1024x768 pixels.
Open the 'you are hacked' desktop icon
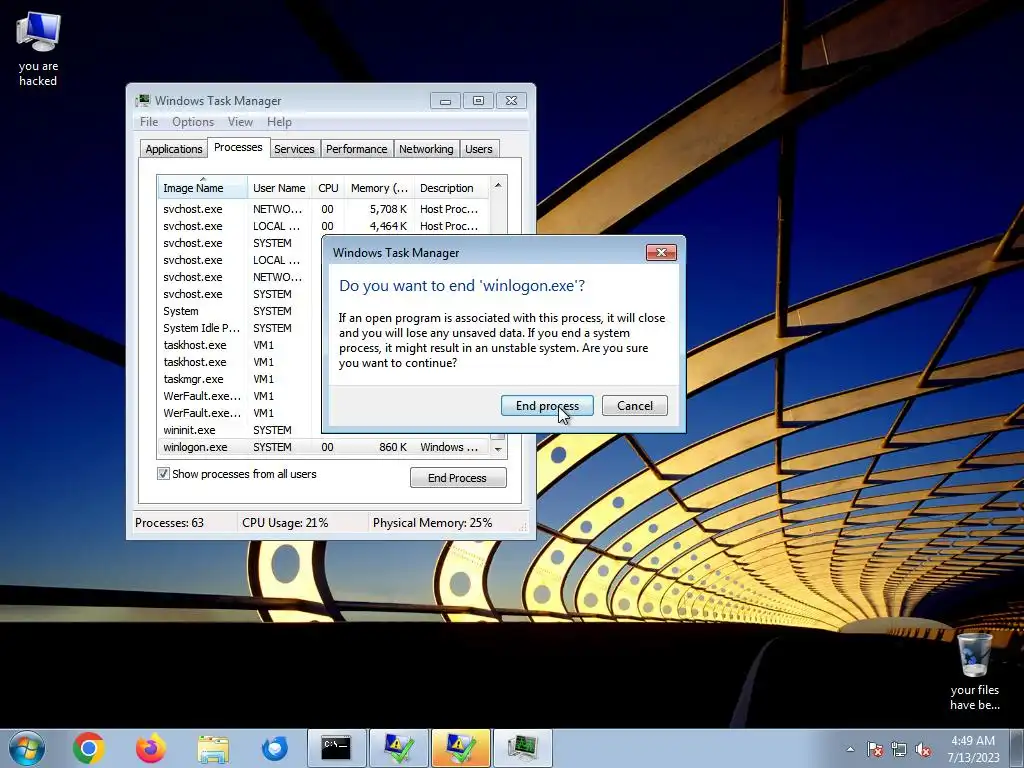click(x=38, y=49)
